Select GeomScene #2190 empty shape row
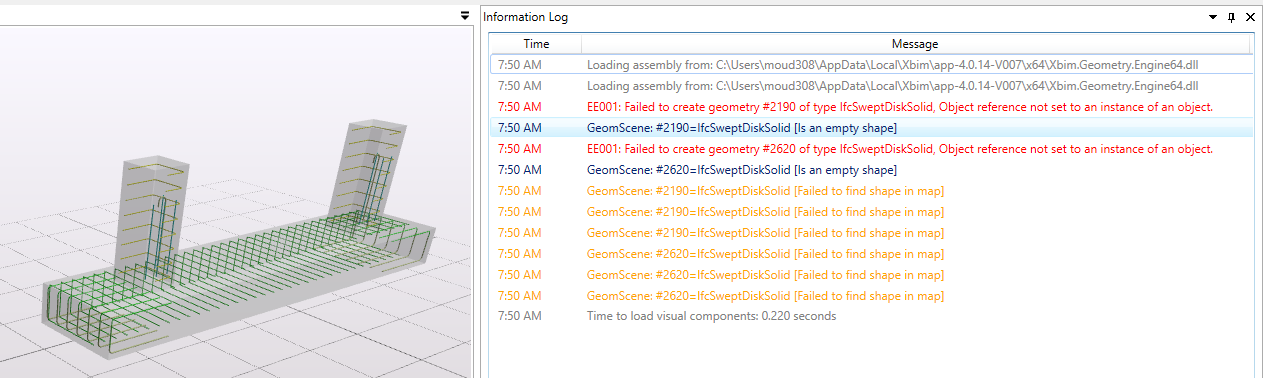The width and height of the screenshot is (1263, 378). pos(871,127)
